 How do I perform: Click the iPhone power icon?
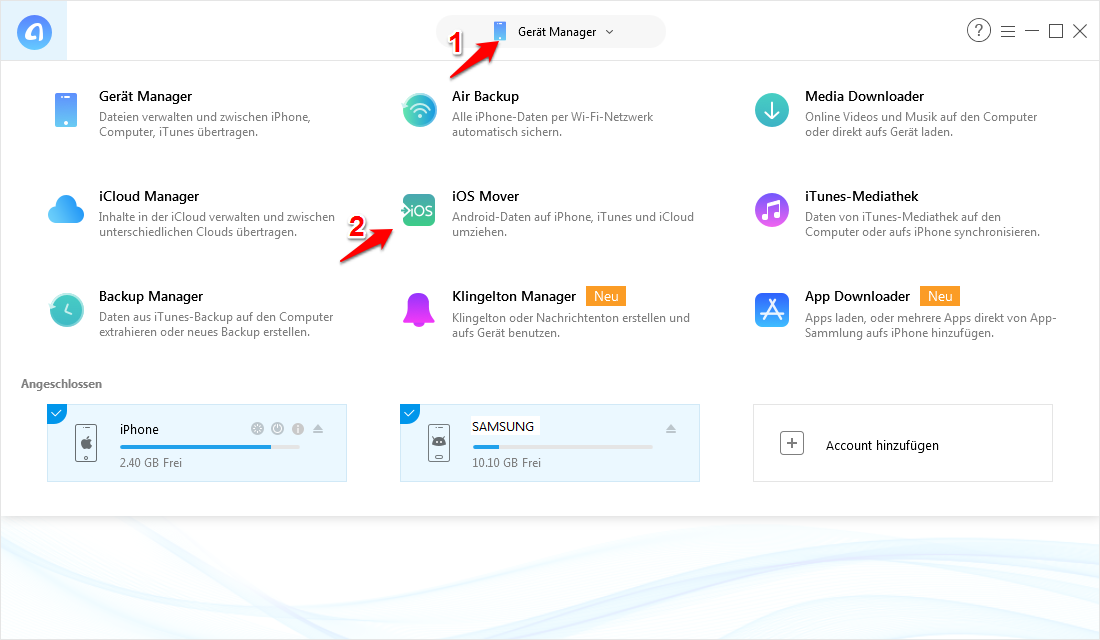point(278,428)
